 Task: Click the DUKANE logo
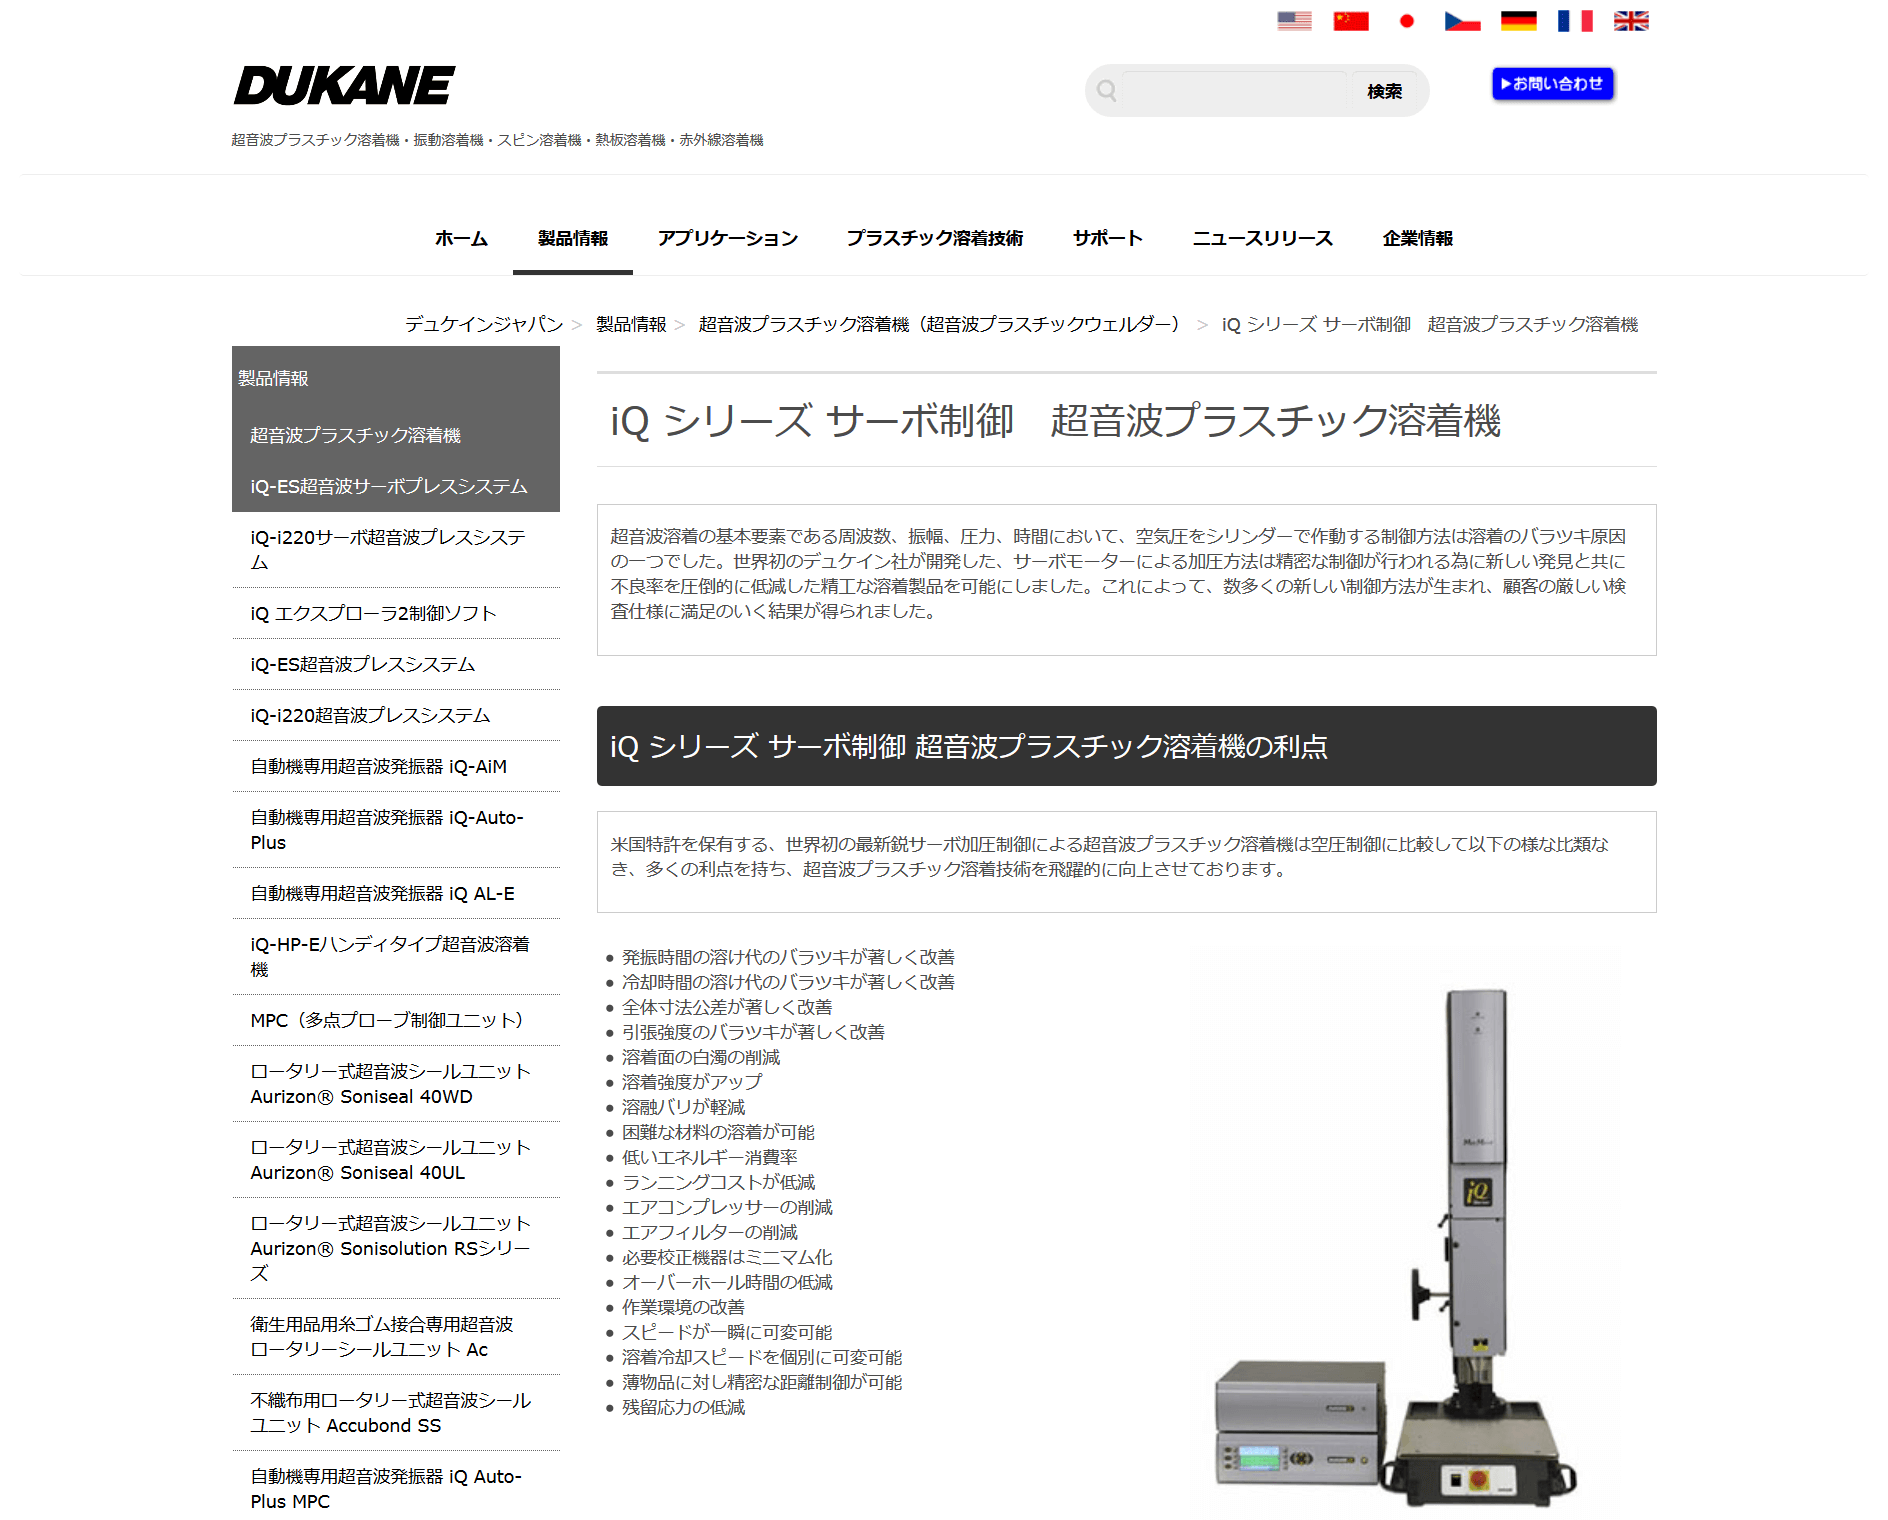coord(345,86)
